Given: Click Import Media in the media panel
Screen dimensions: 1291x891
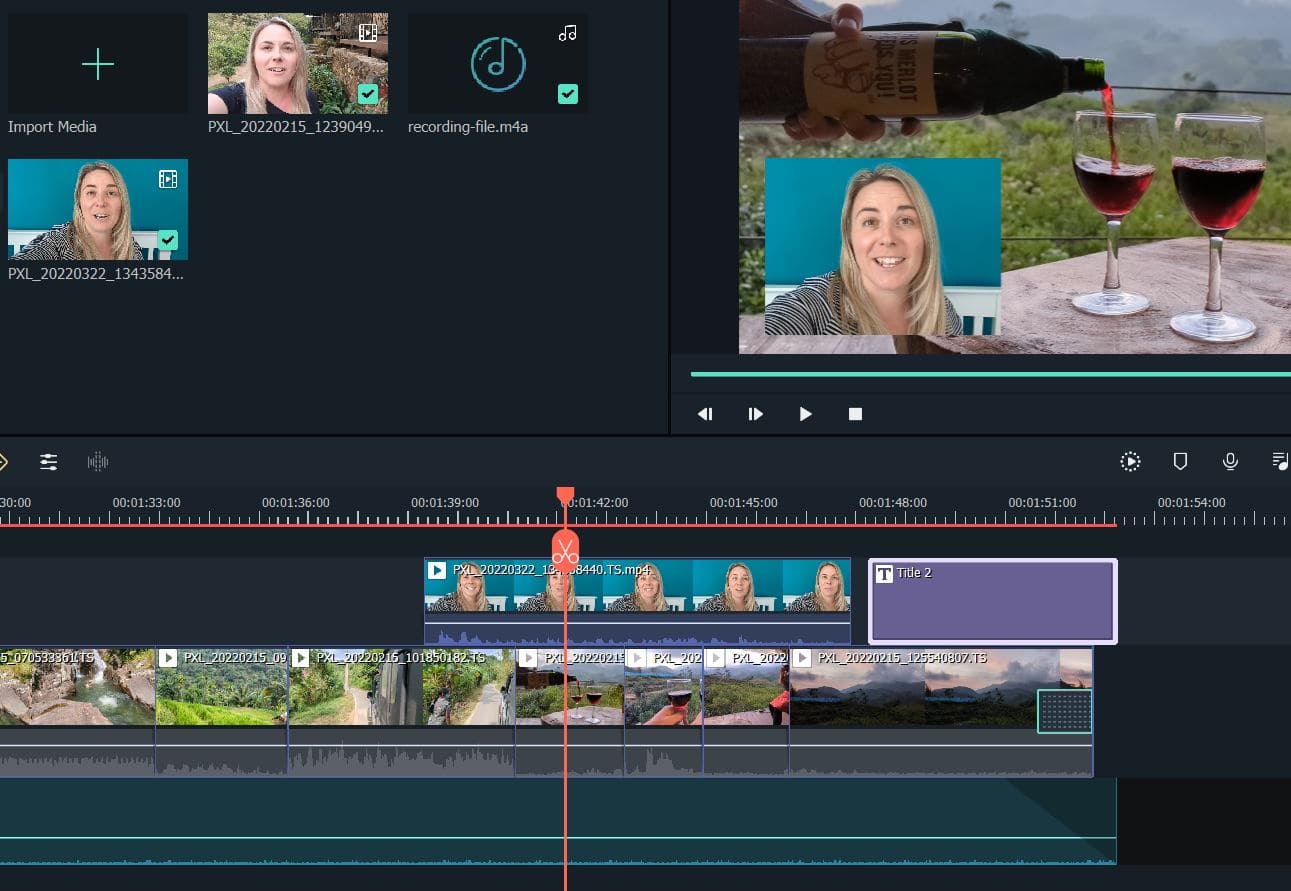Looking at the screenshot, I should [97, 63].
